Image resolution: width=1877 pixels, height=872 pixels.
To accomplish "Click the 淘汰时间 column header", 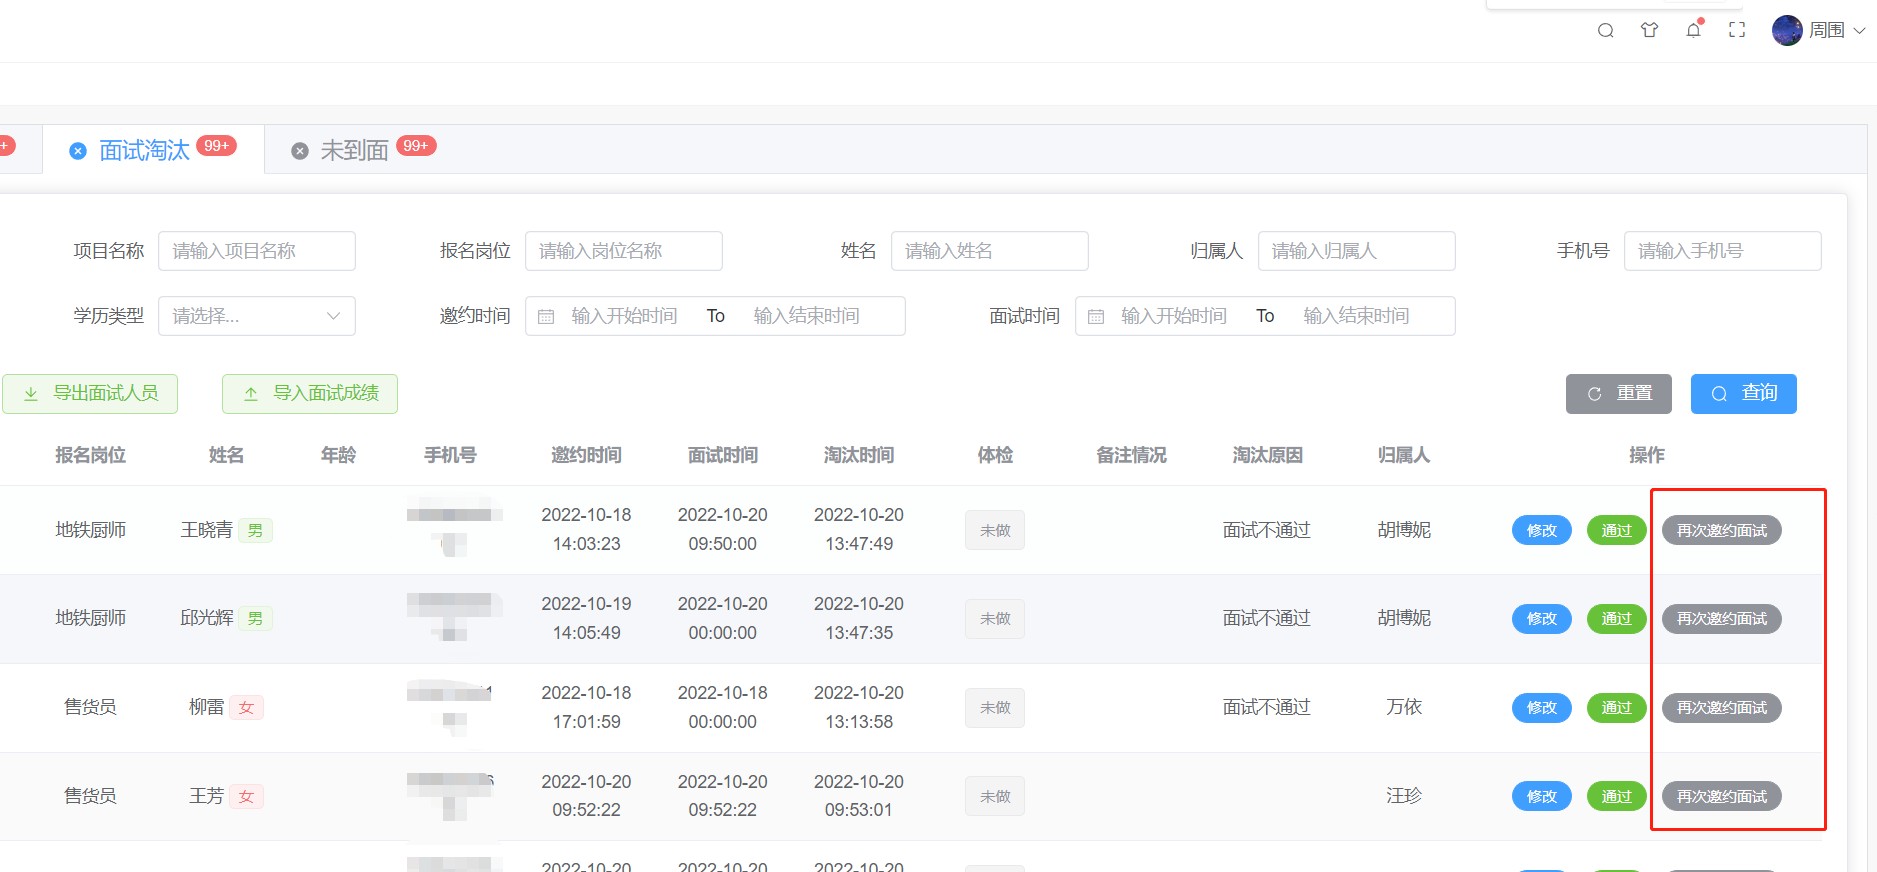I will [x=859, y=456].
